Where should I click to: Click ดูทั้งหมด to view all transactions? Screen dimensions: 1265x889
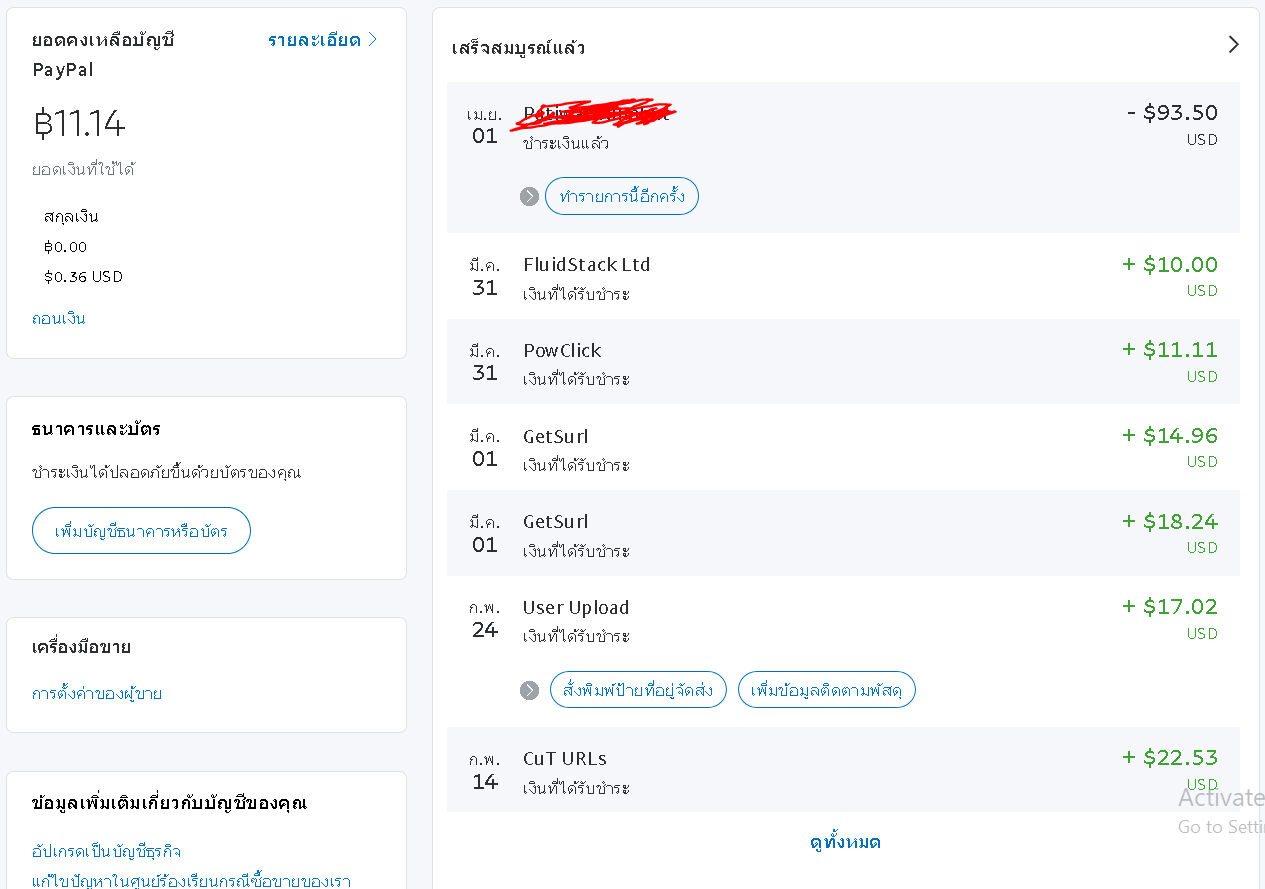[x=845, y=842]
